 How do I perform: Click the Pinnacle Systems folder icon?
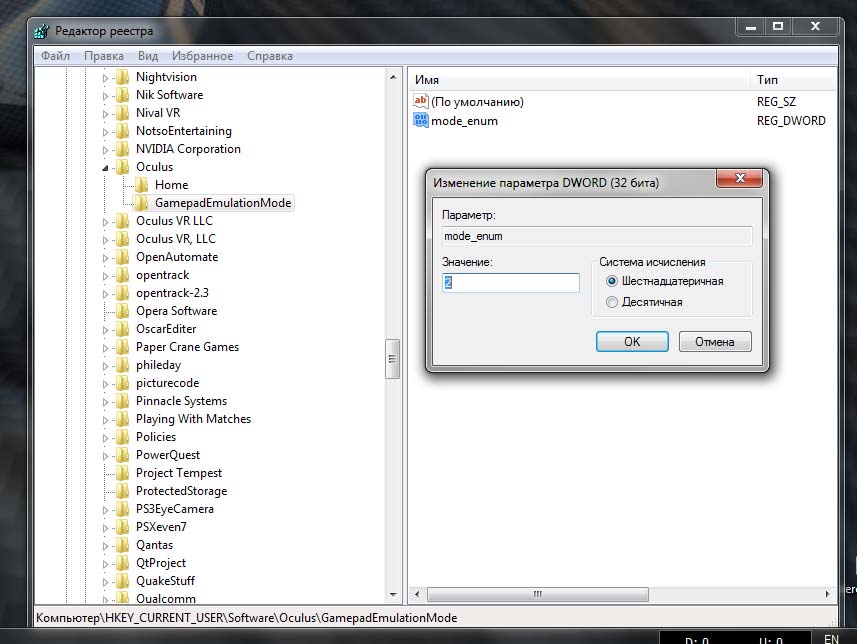(124, 401)
